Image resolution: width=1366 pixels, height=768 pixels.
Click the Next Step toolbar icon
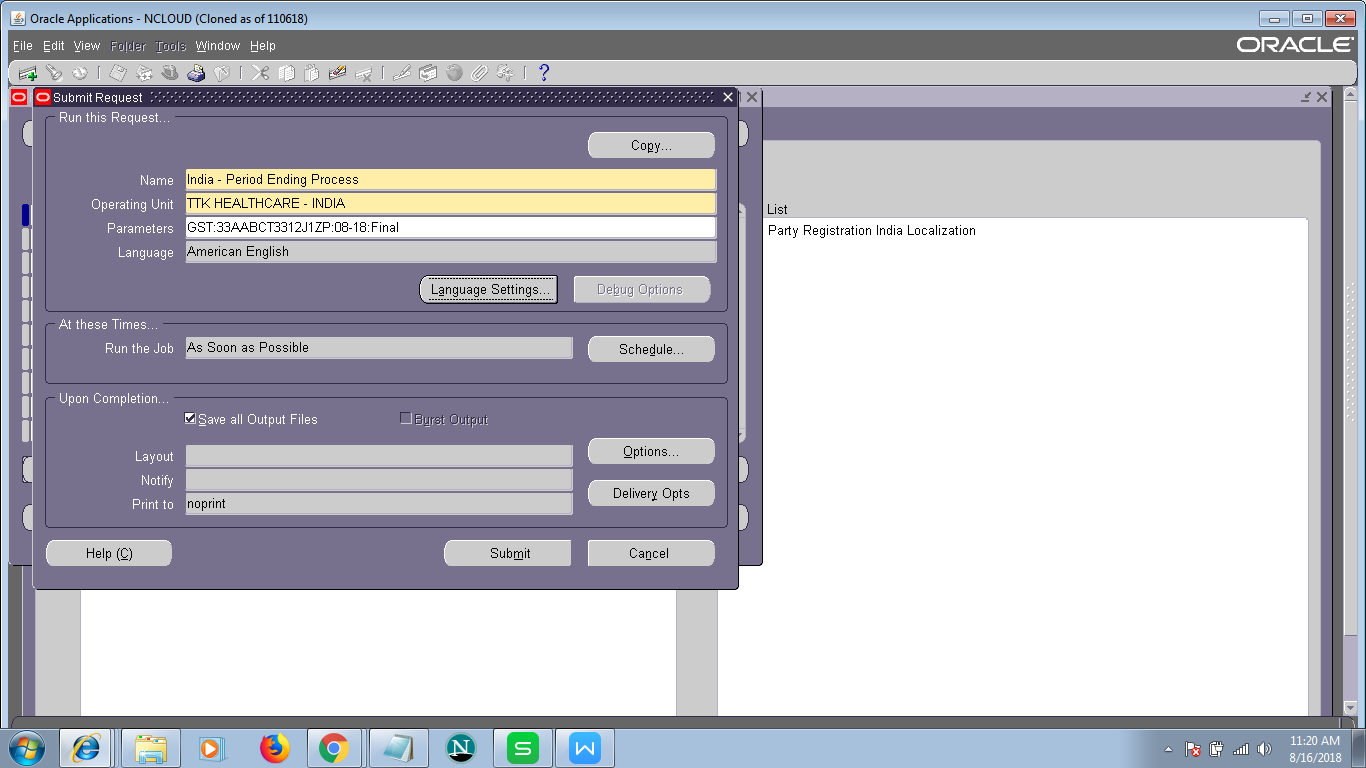tap(144, 73)
